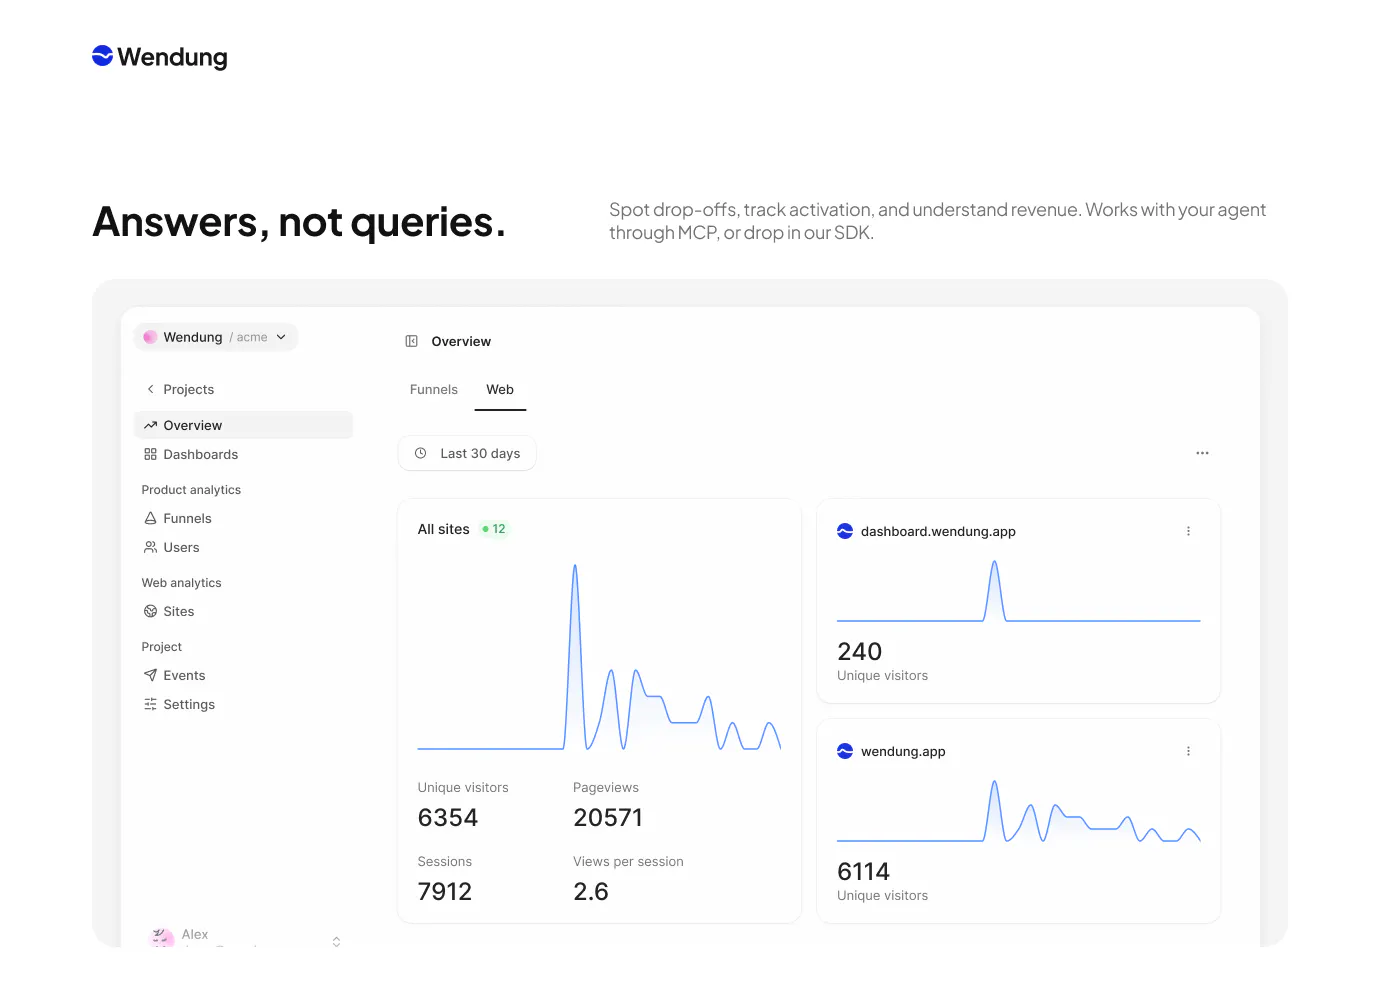Click the Wendung logo icon in the header
The width and height of the screenshot is (1380, 982).
102,56
